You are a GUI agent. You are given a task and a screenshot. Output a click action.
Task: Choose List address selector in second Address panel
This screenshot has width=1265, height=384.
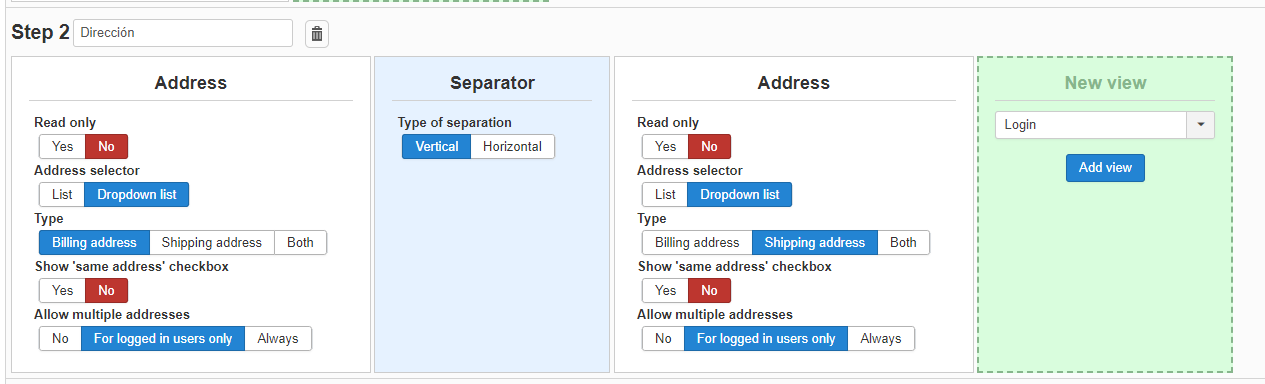(x=665, y=195)
